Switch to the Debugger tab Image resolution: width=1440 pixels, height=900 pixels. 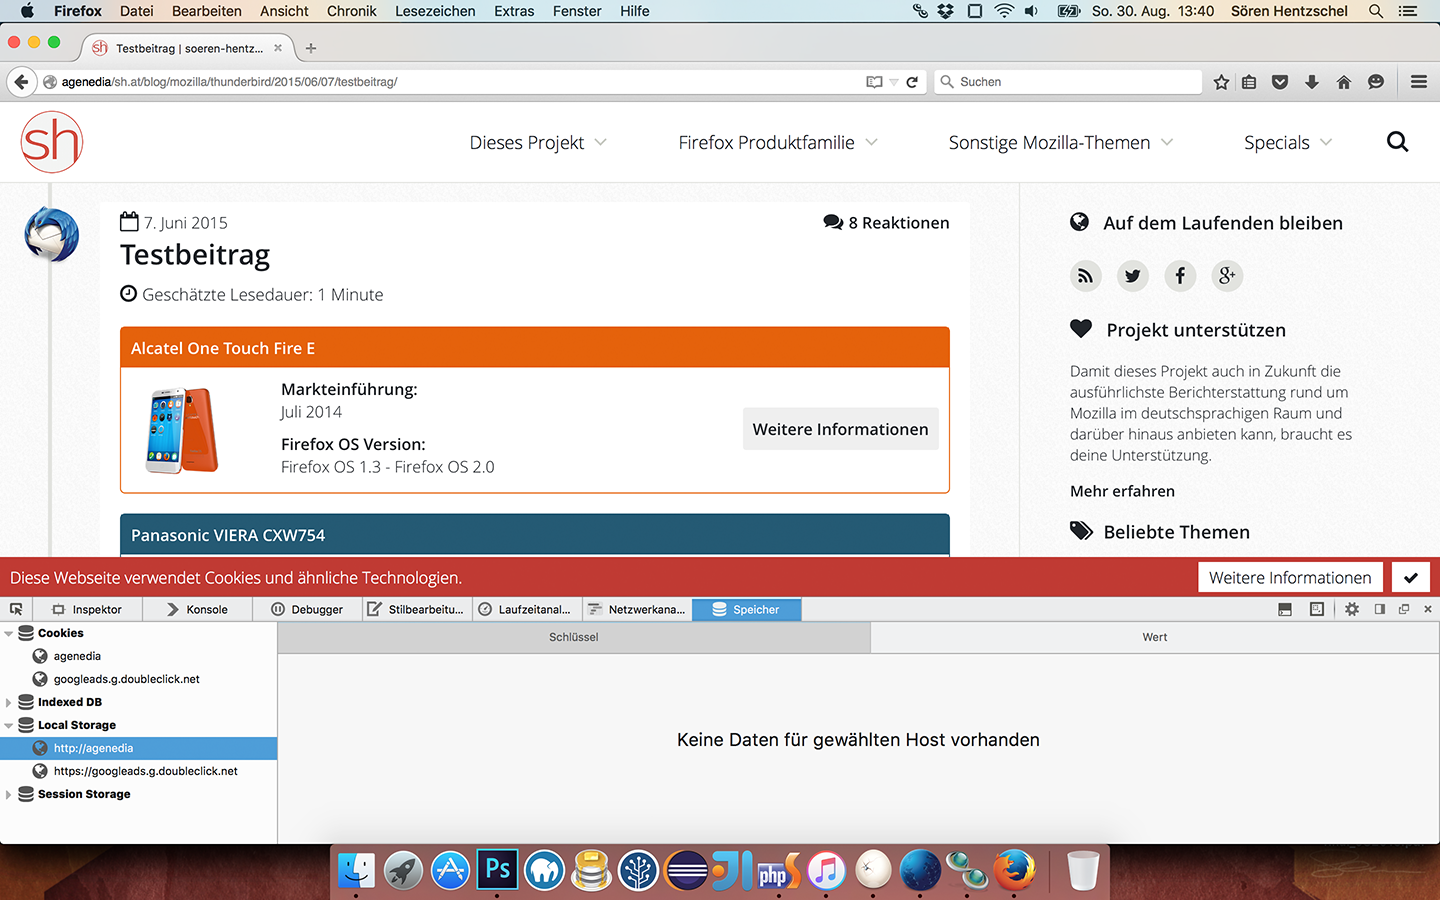307,609
